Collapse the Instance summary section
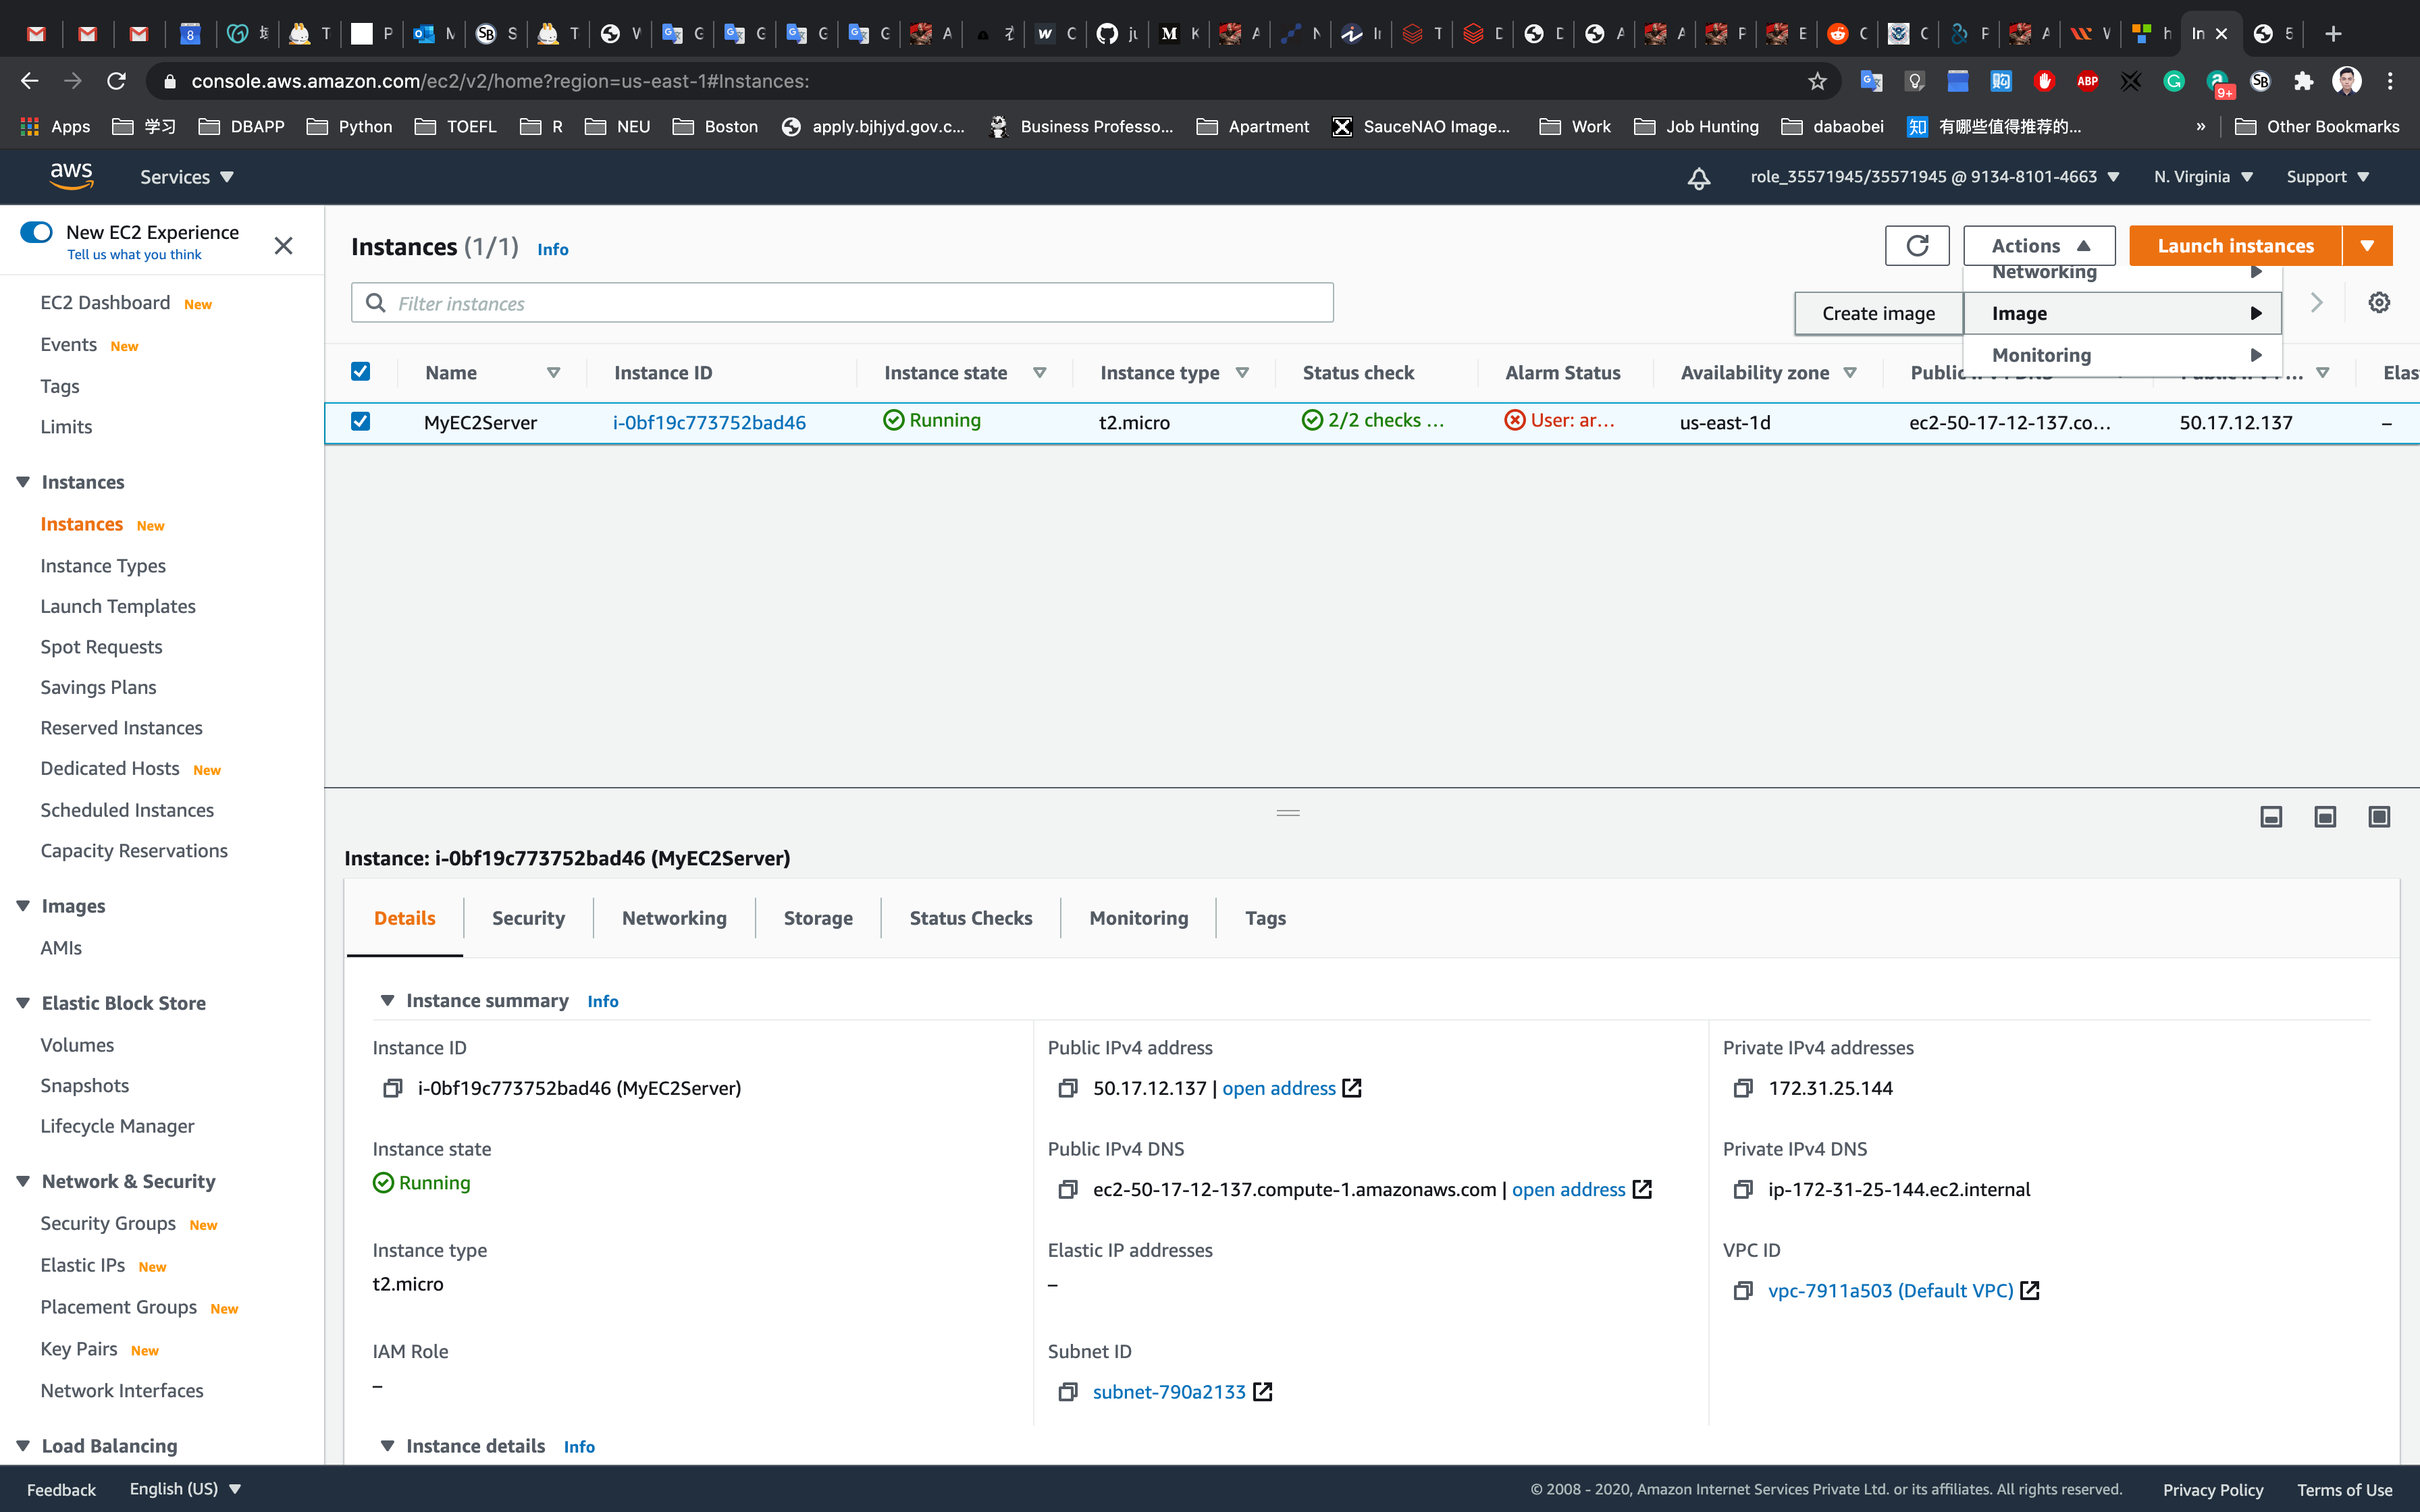2420x1512 pixels. [x=388, y=1001]
